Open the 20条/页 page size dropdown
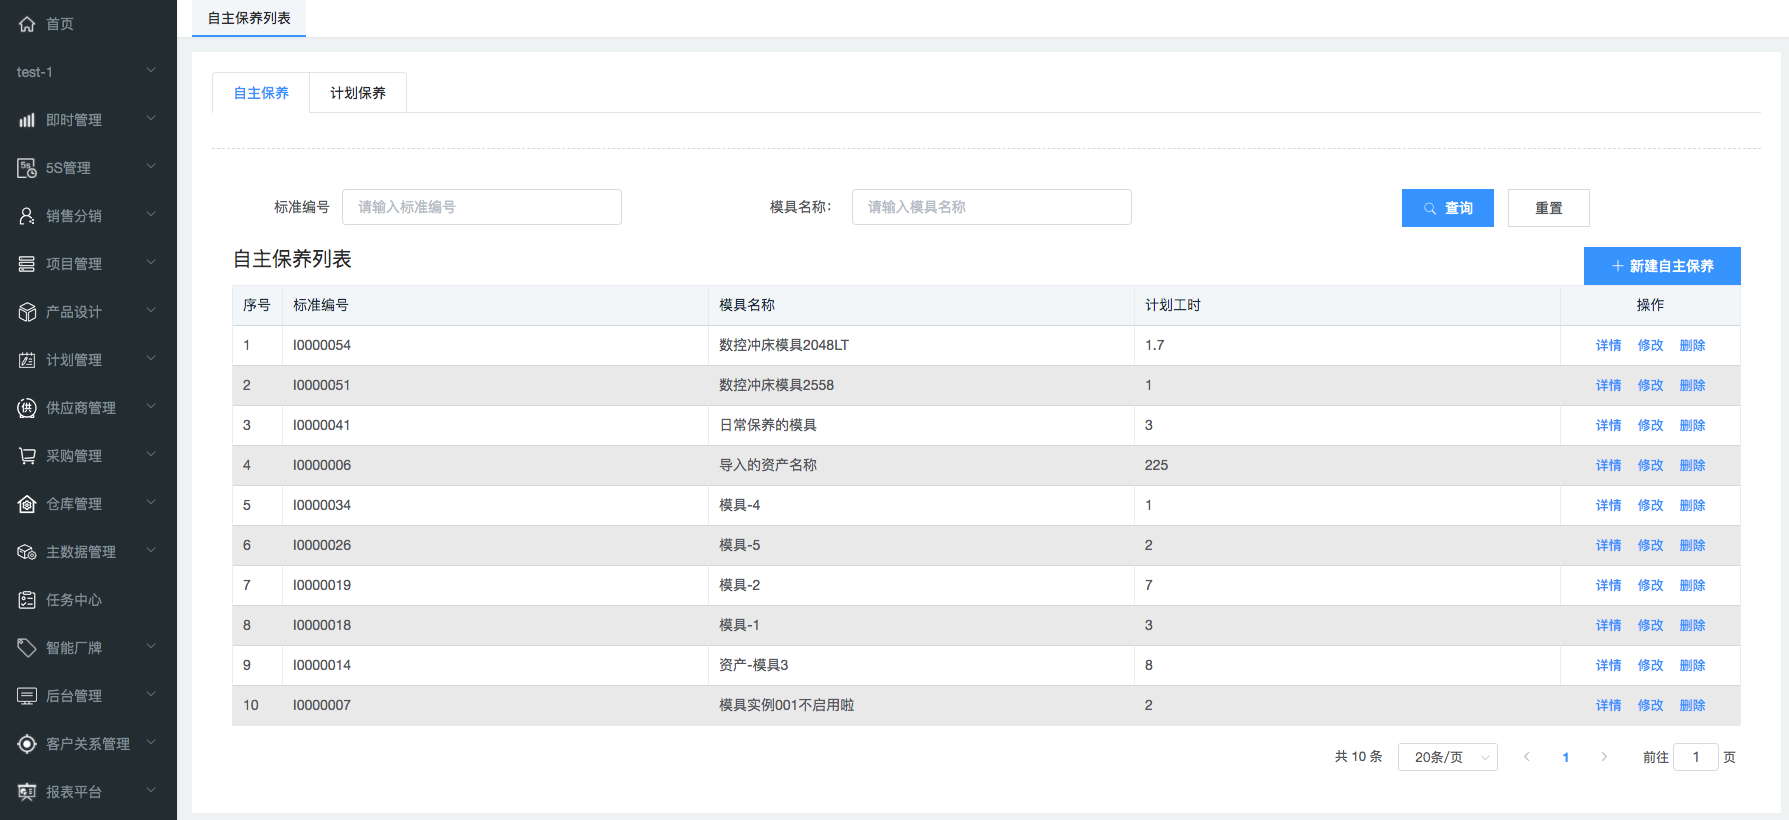Image resolution: width=1789 pixels, height=820 pixels. [1447, 757]
